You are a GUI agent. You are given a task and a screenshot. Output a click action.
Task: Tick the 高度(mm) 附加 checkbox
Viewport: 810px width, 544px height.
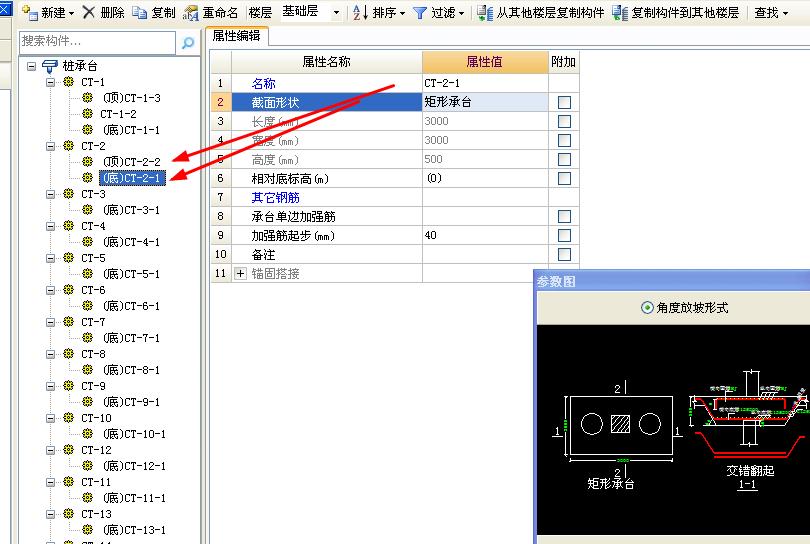click(564, 160)
